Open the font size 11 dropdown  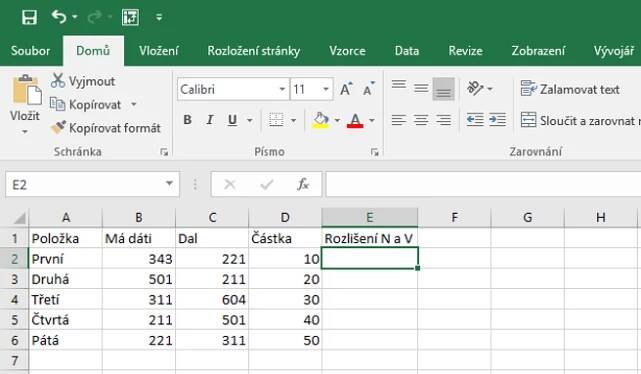[325, 89]
